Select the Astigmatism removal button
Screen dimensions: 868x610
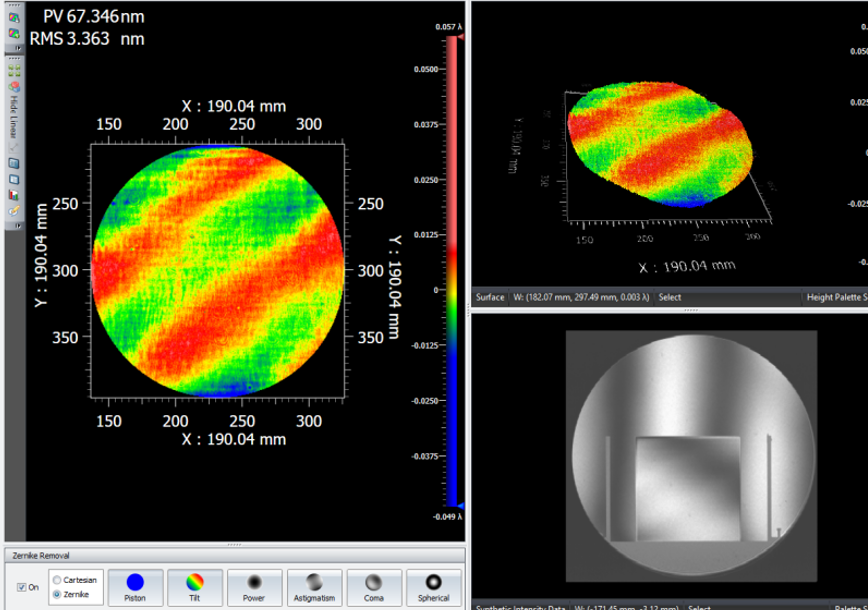314,587
